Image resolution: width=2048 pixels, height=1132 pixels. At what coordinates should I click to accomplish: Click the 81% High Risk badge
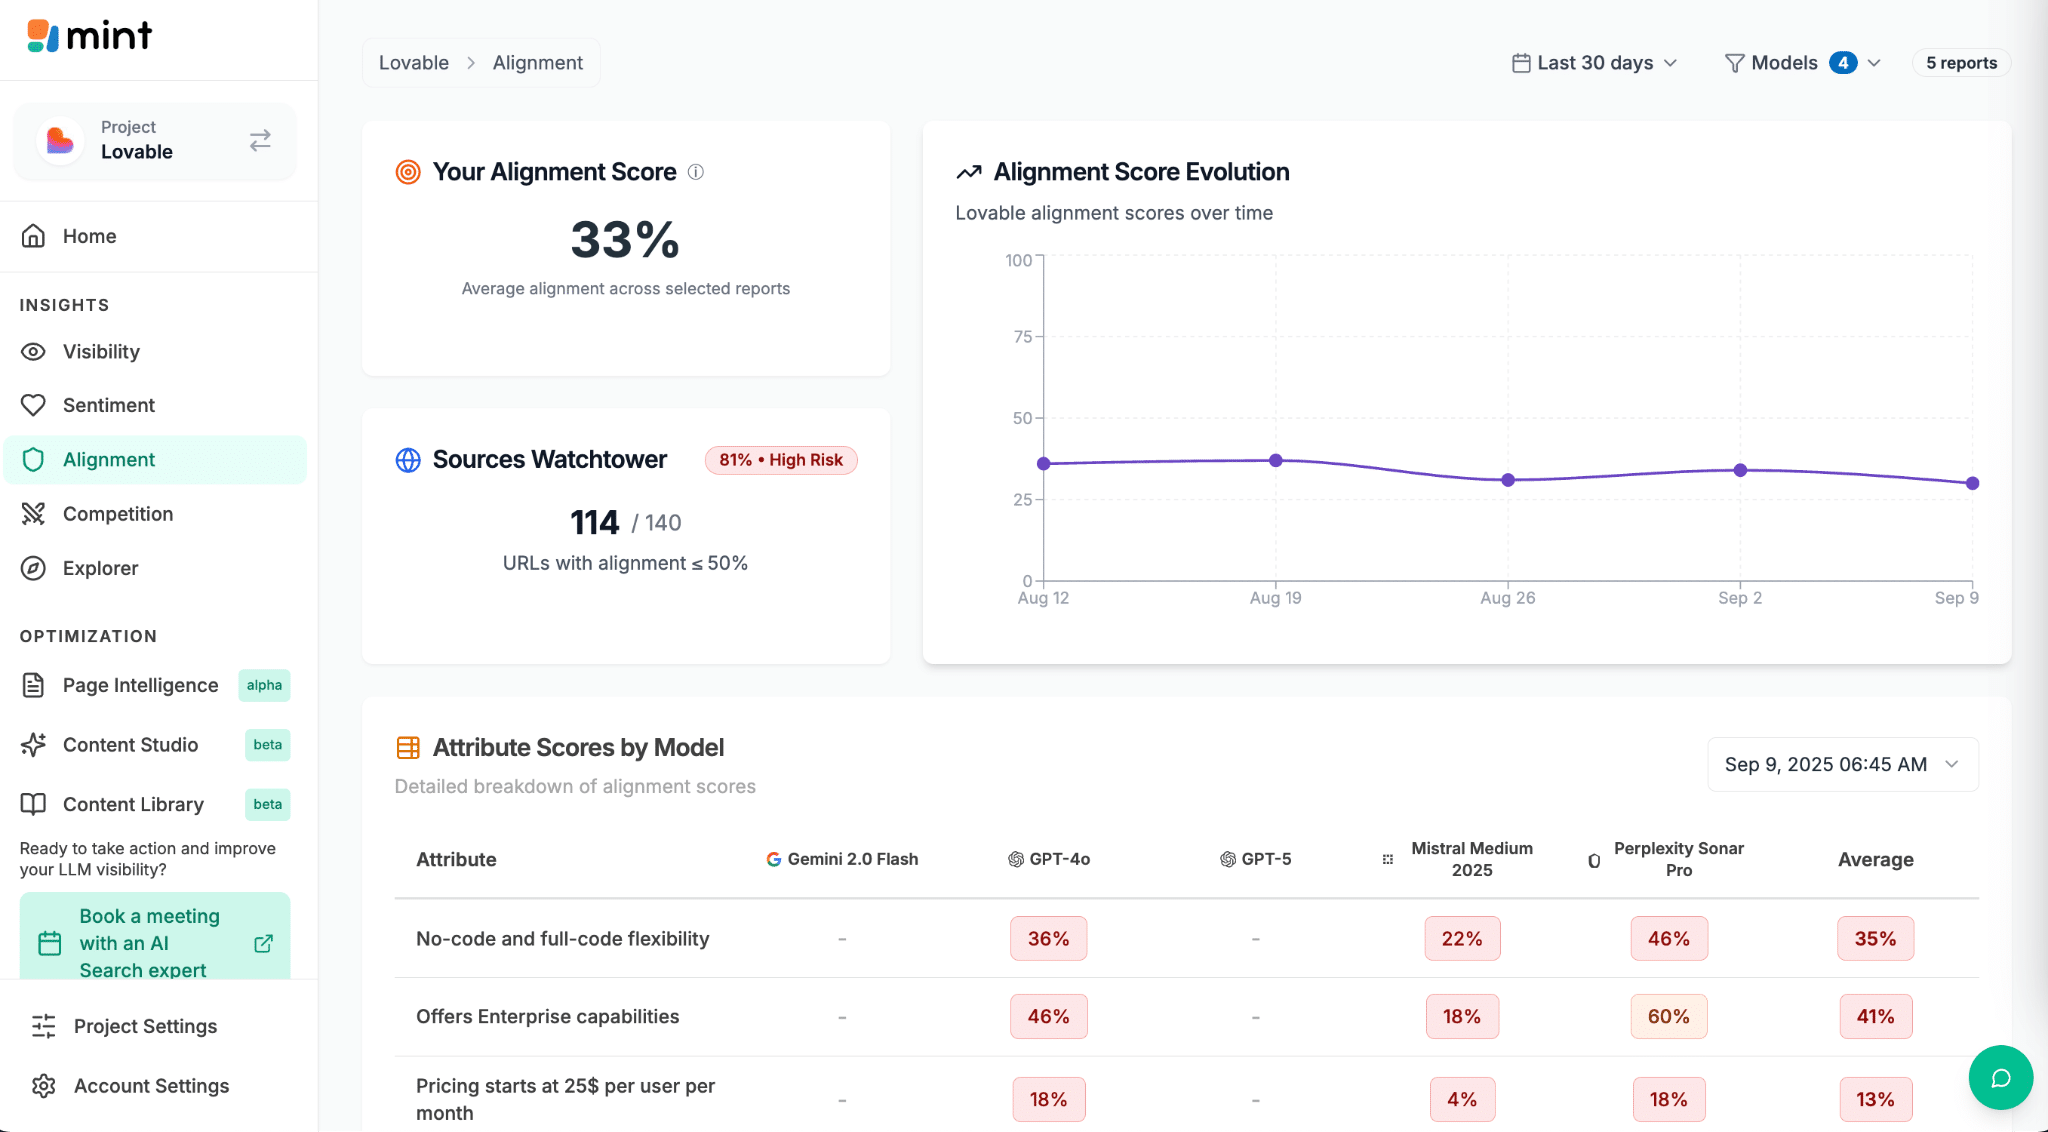781,460
